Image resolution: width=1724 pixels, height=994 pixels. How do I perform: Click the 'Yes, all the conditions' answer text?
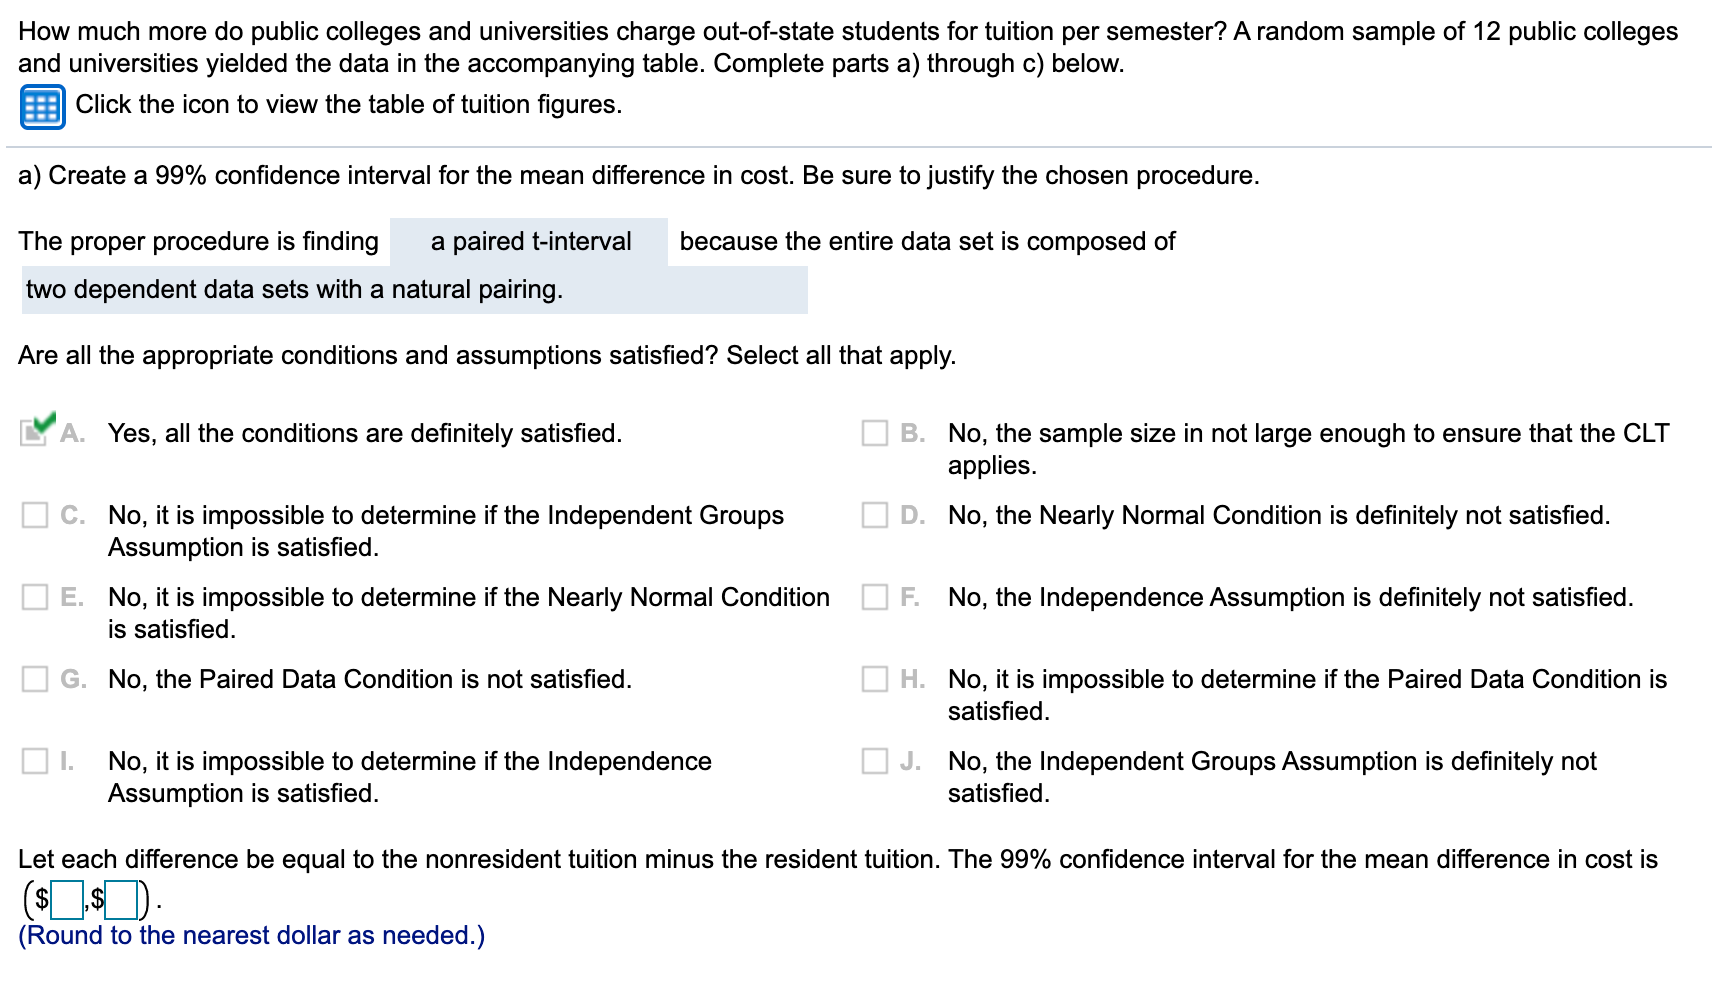(x=364, y=433)
